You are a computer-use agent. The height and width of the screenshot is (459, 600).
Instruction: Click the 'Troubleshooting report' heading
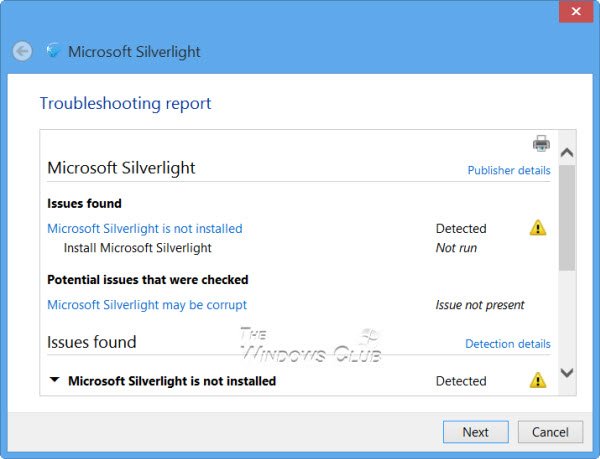point(125,103)
